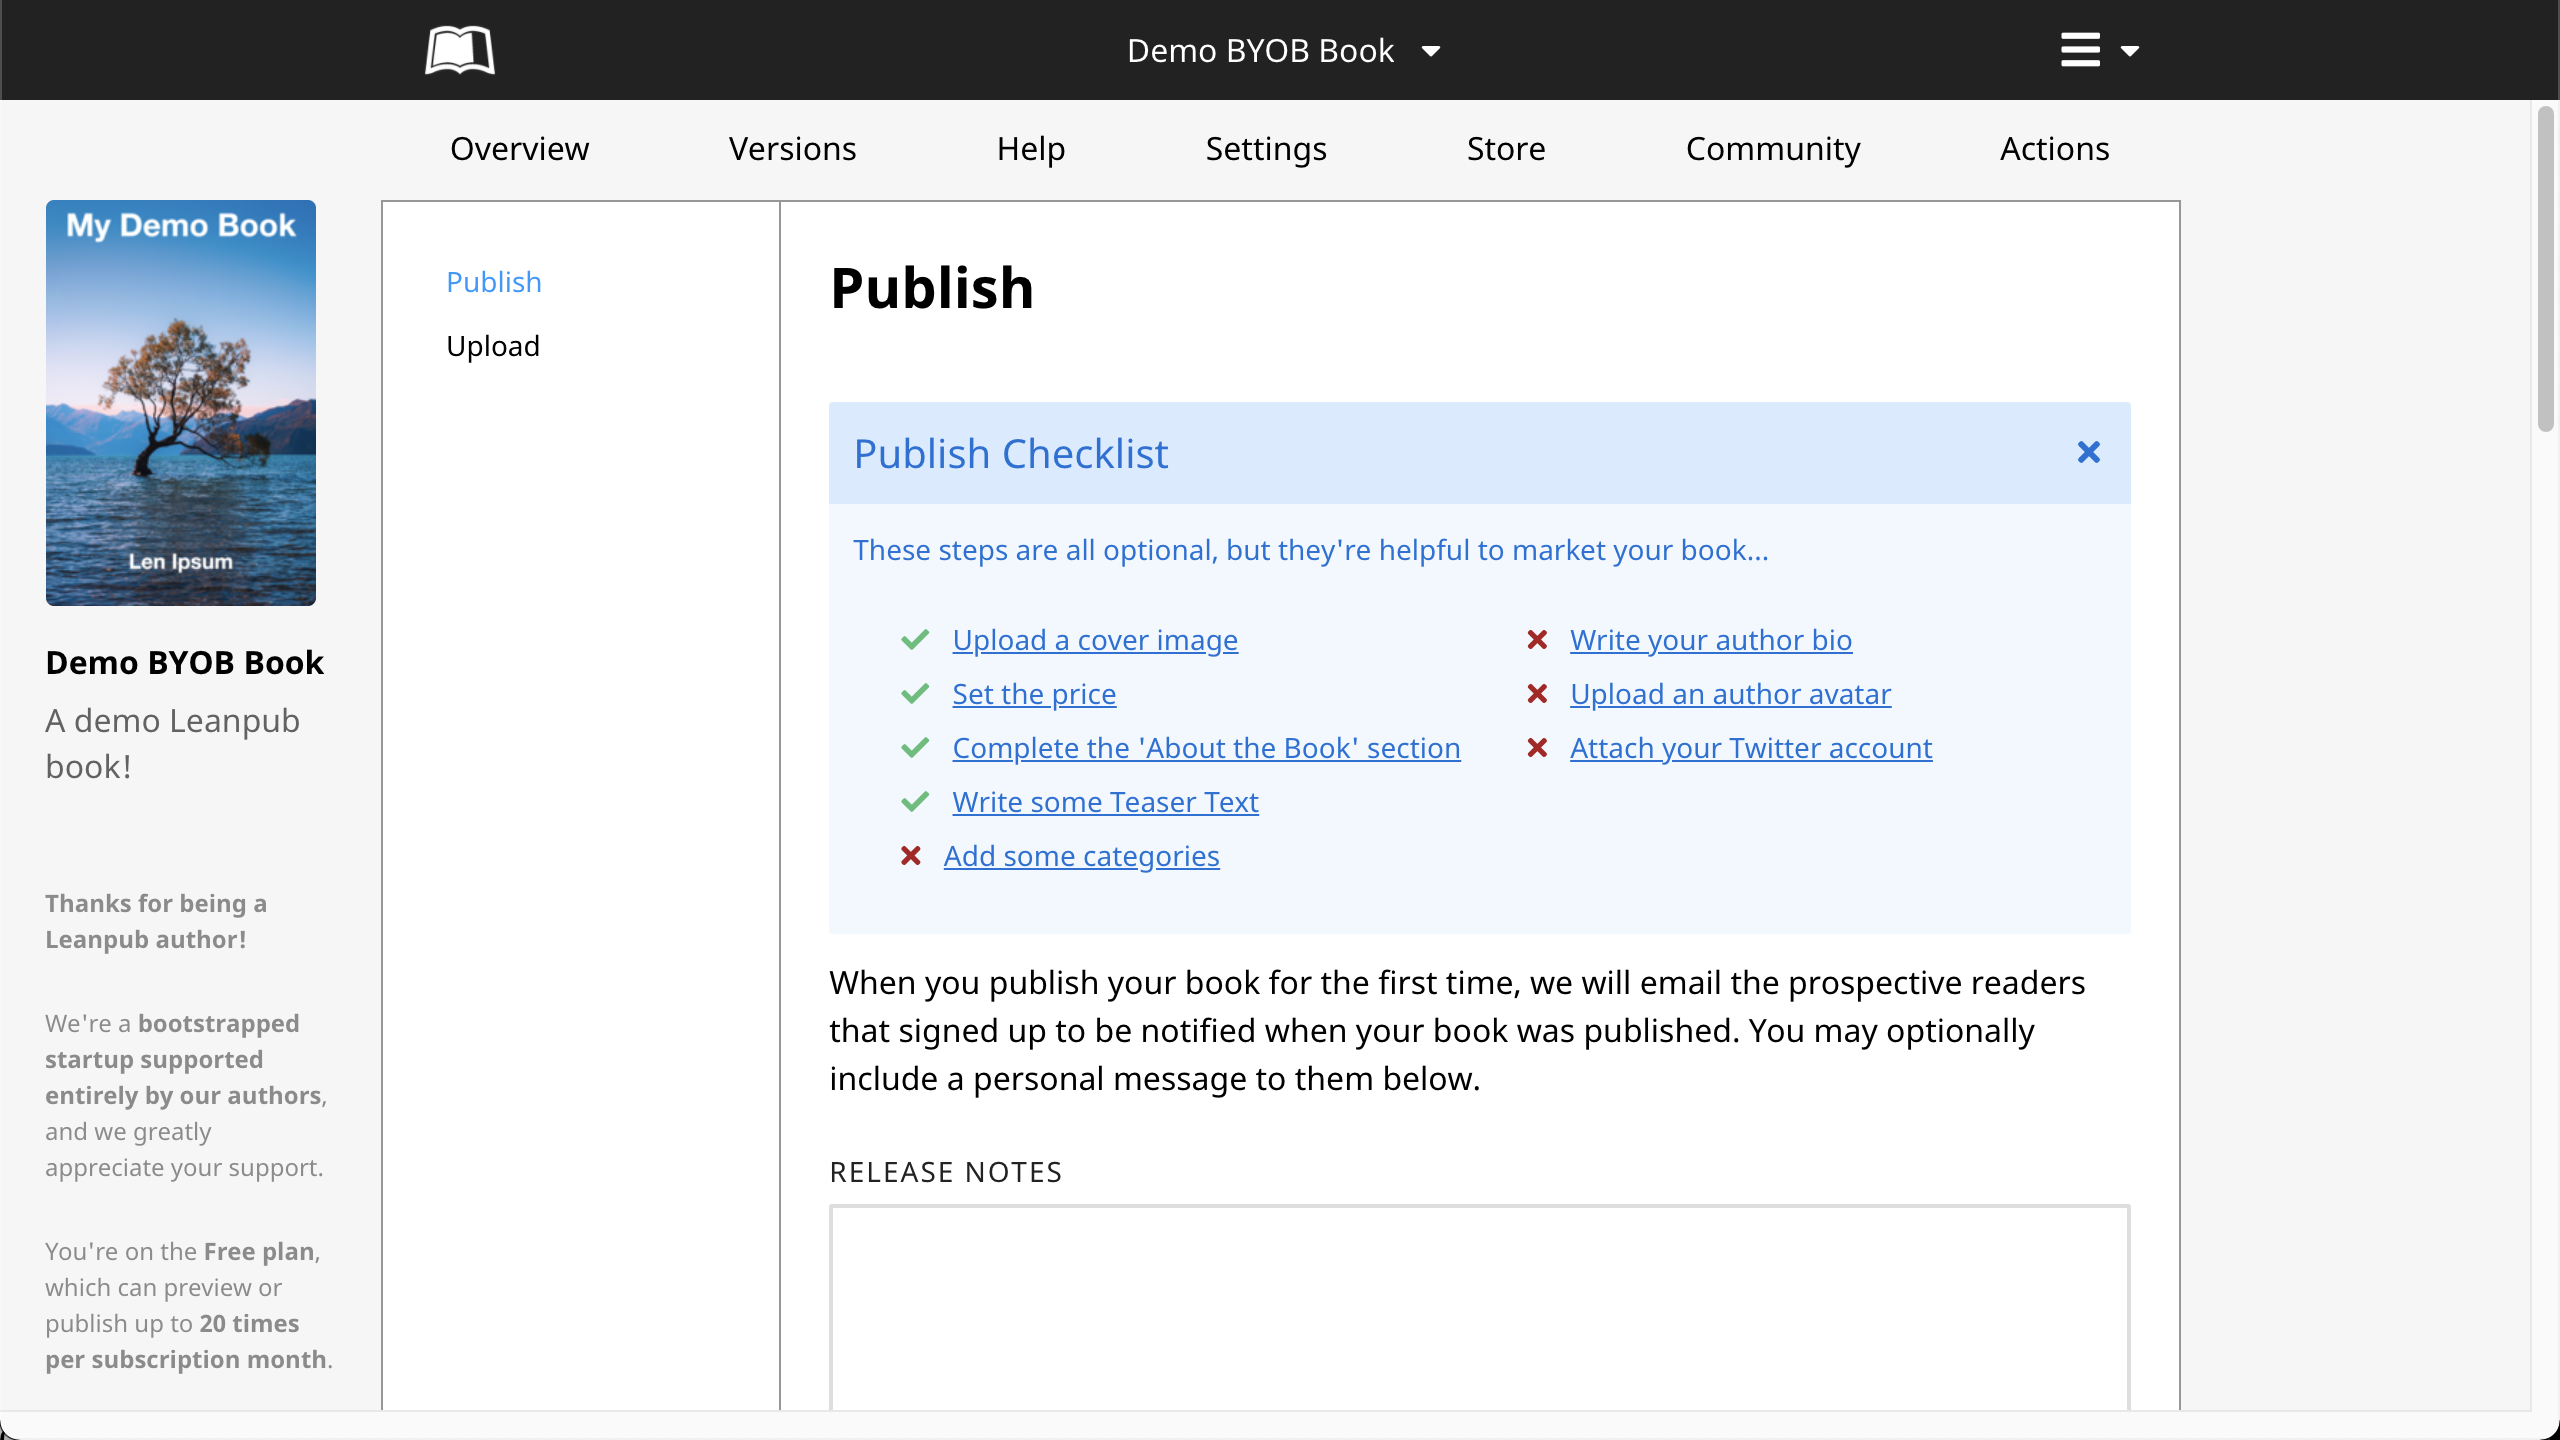This screenshot has height=1440, width=2560.
Task: Click the vertical page scrollbar
Action: click(2546, 270)
